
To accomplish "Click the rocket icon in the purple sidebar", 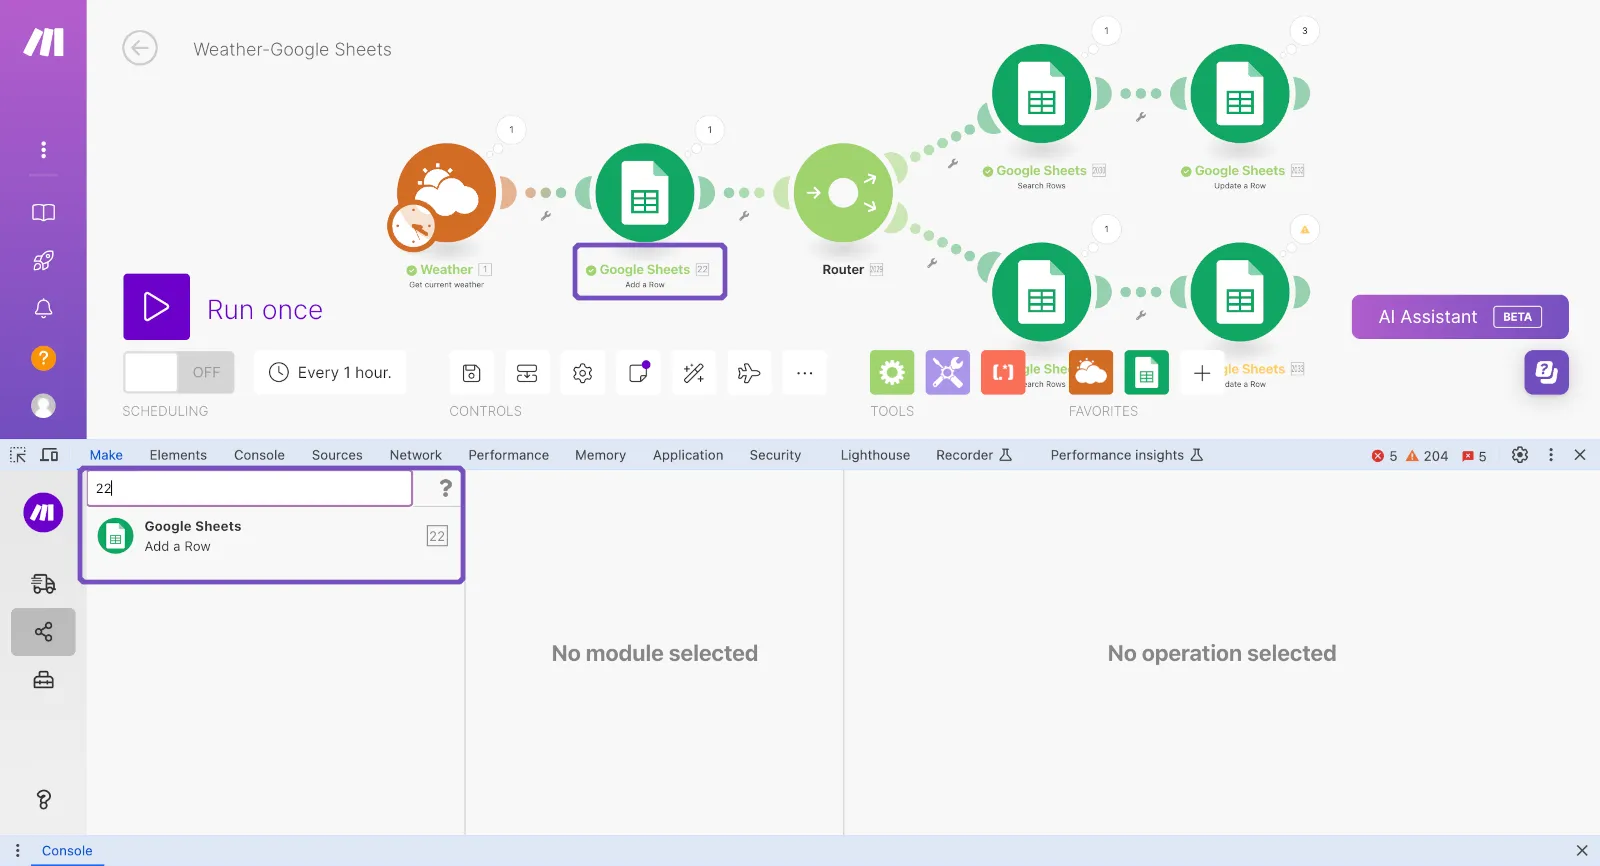I will pos(43,261).
